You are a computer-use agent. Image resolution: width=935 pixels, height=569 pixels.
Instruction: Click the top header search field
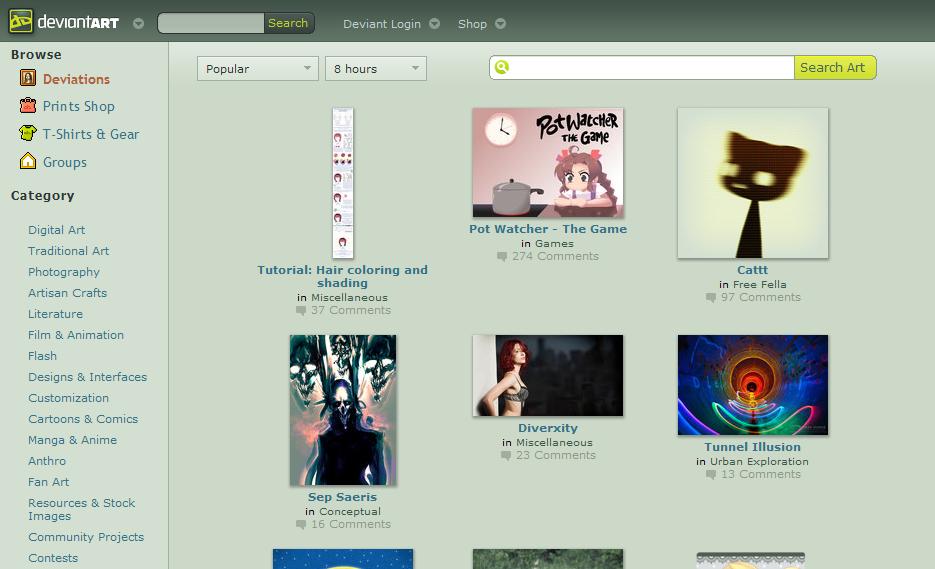point(211,23)
